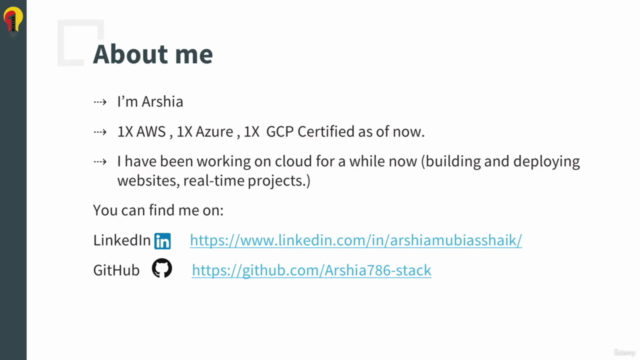This screenshot has height=360, width=640.
Task: Click the arrow bullet beside "I have been working"
Action: click(100, 162)
